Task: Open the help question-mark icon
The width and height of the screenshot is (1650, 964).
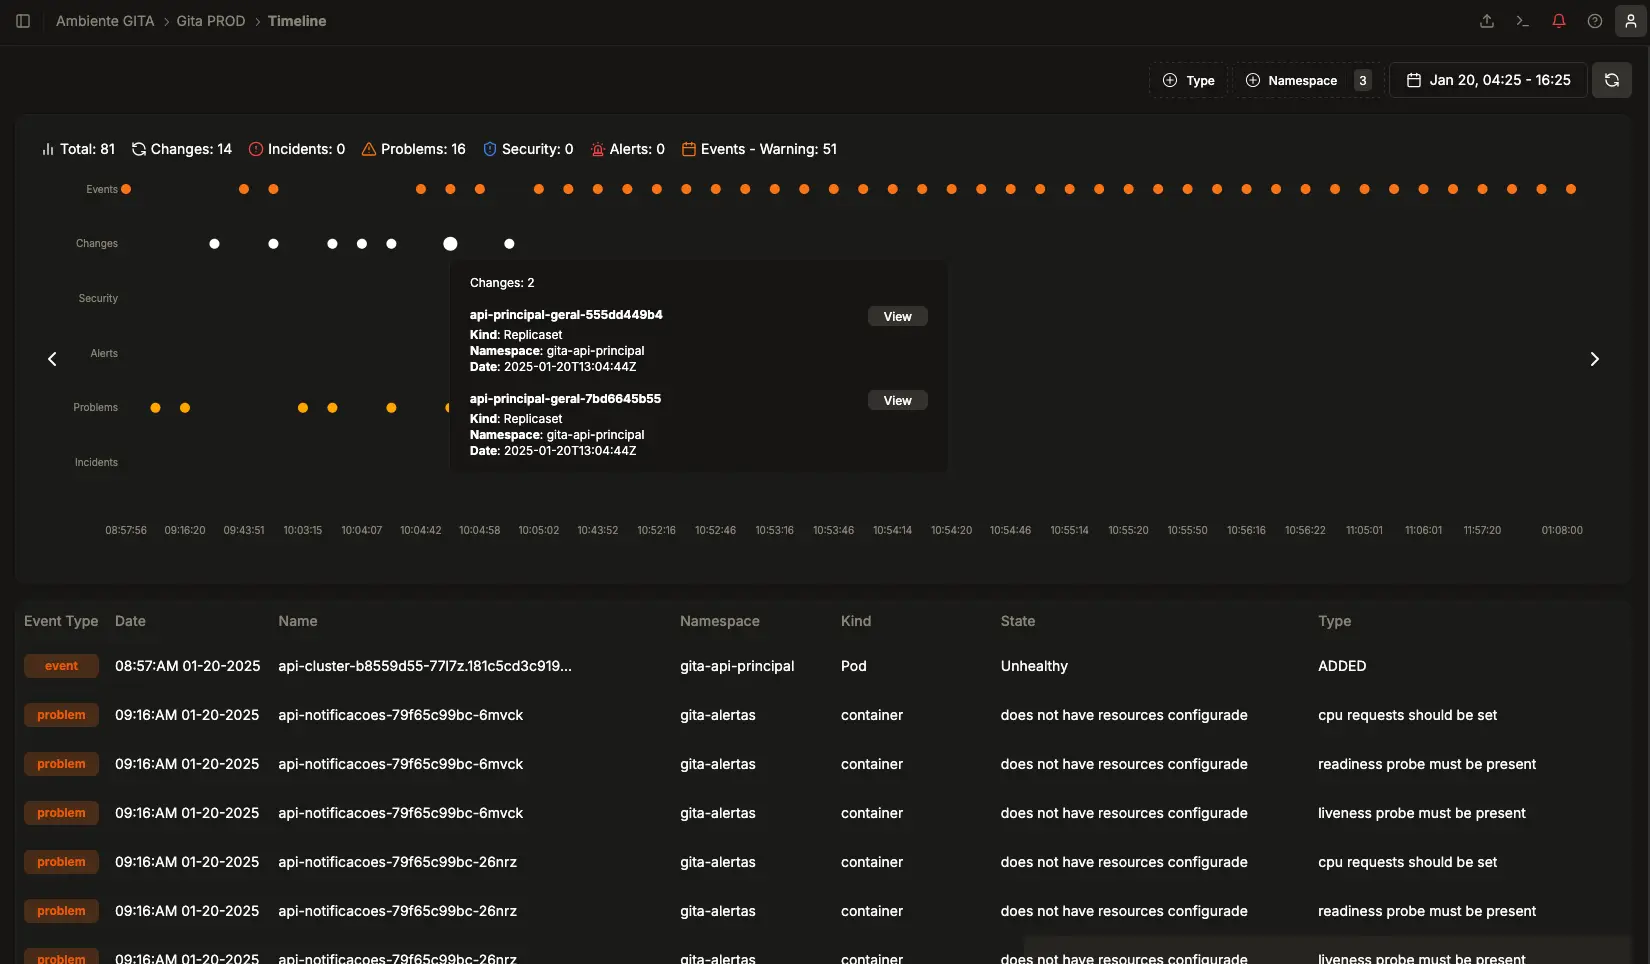Action: 1595,21
